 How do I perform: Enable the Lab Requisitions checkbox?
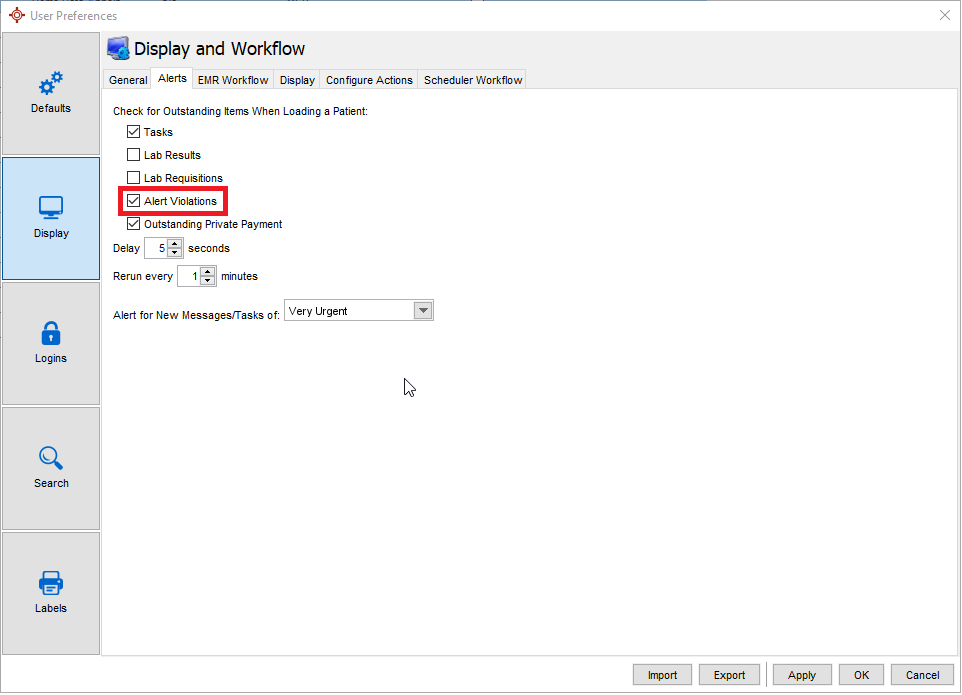pos(134,178)
